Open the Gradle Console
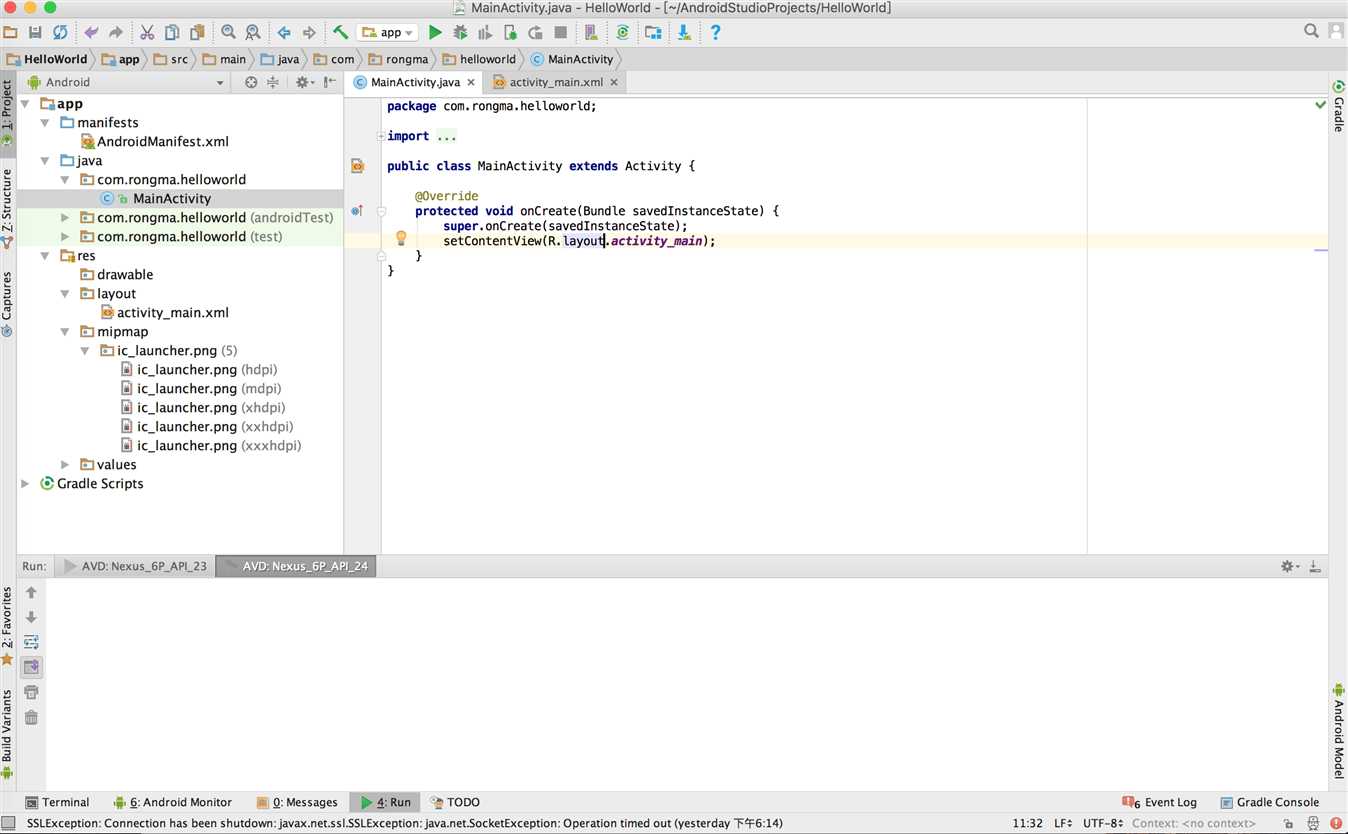The image size is (1348, 834). tap(1270, 802)
